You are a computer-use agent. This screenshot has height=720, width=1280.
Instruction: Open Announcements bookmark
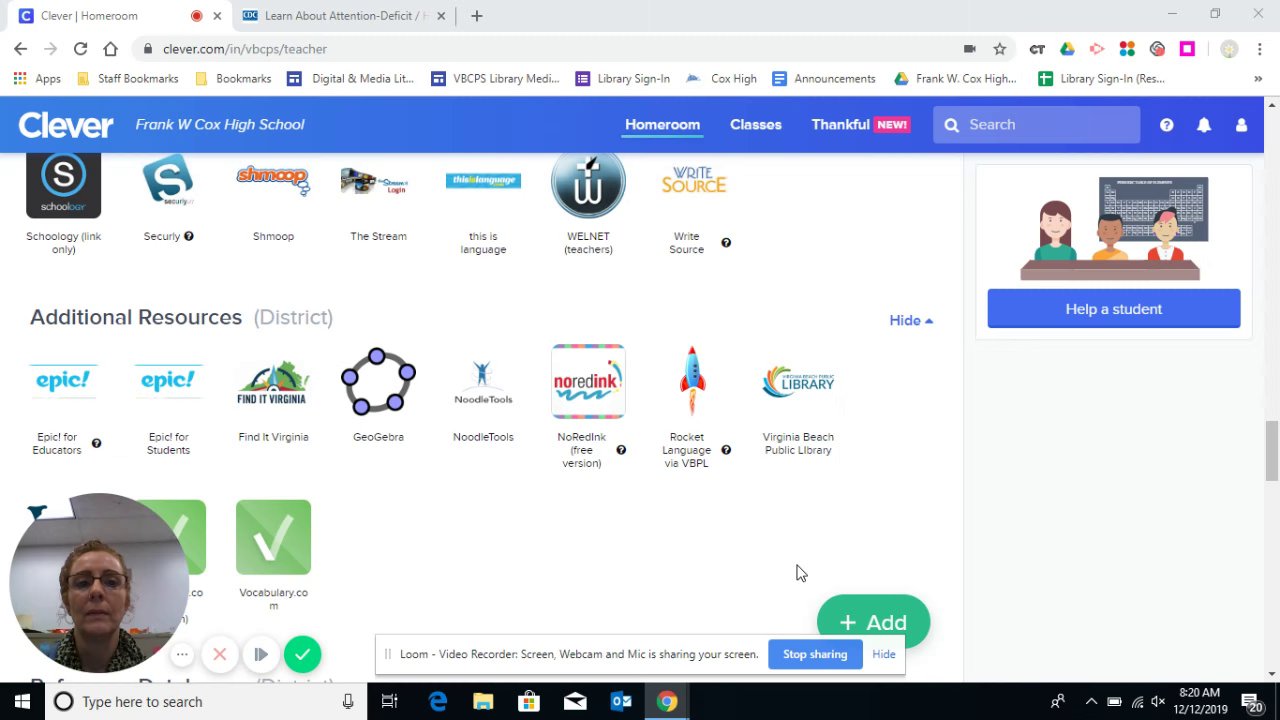coord(824,79)
